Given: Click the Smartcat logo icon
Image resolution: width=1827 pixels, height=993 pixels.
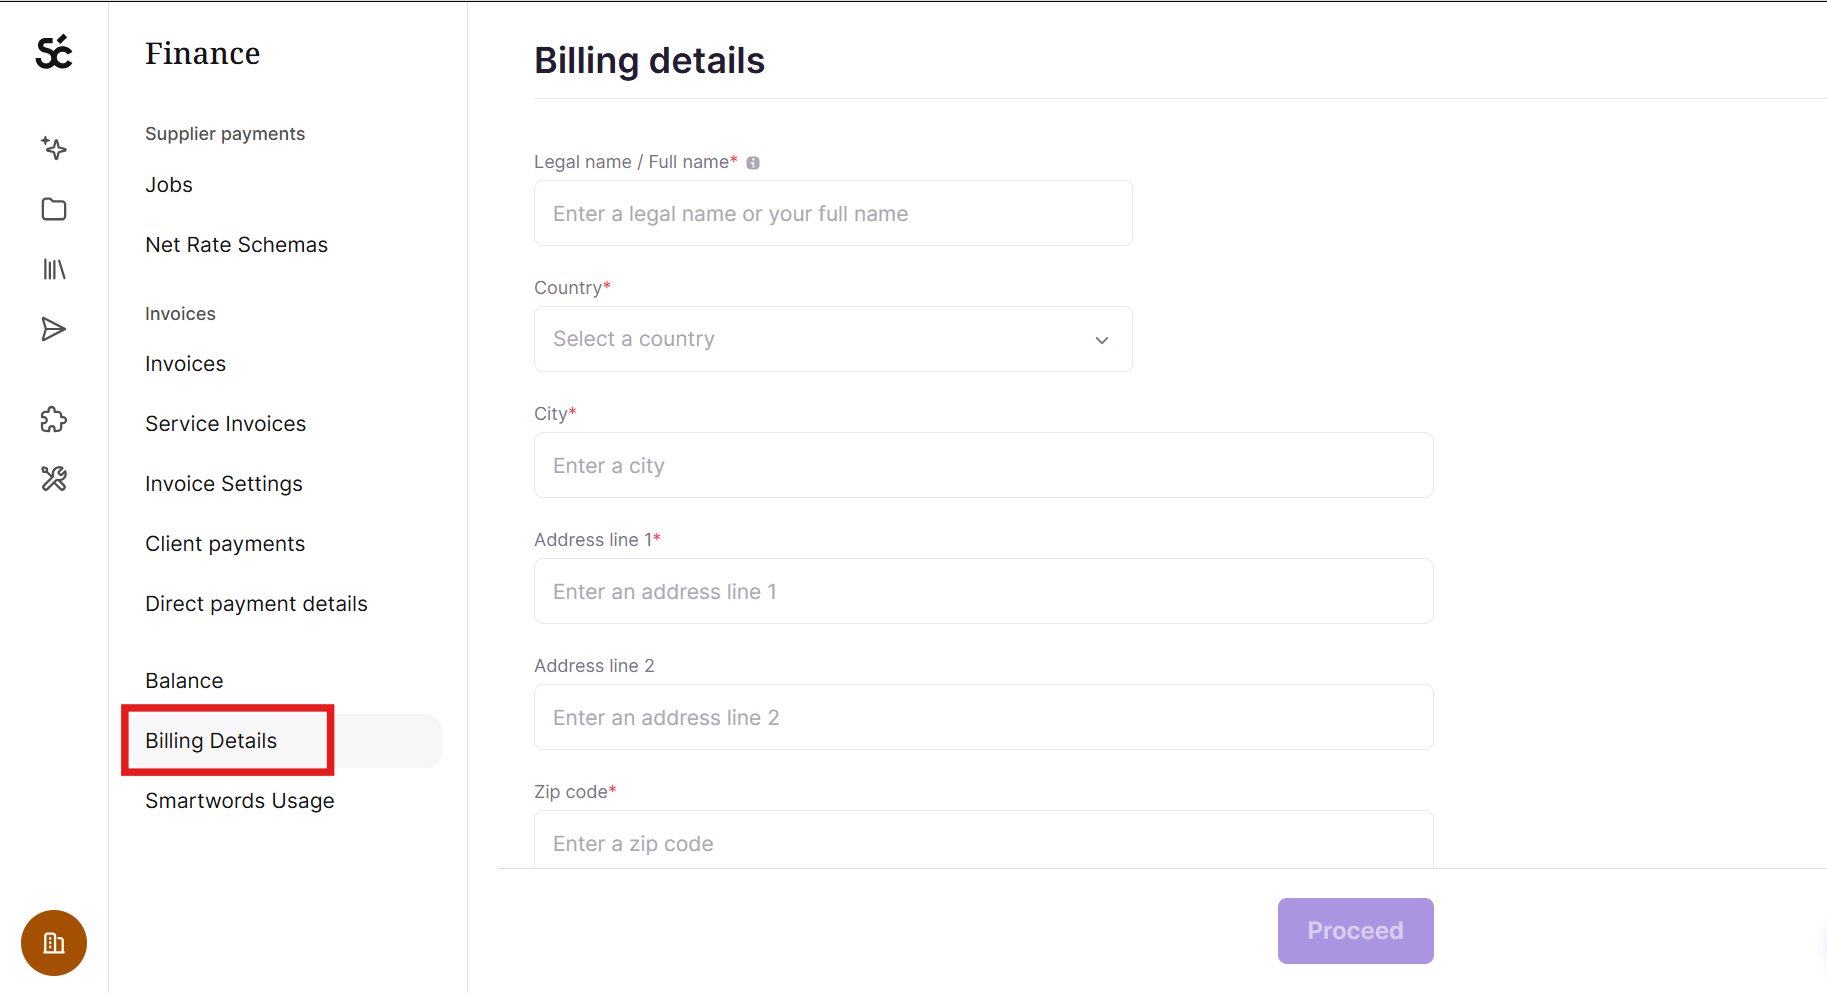Looking at the screenshot, I should point(54,52).
